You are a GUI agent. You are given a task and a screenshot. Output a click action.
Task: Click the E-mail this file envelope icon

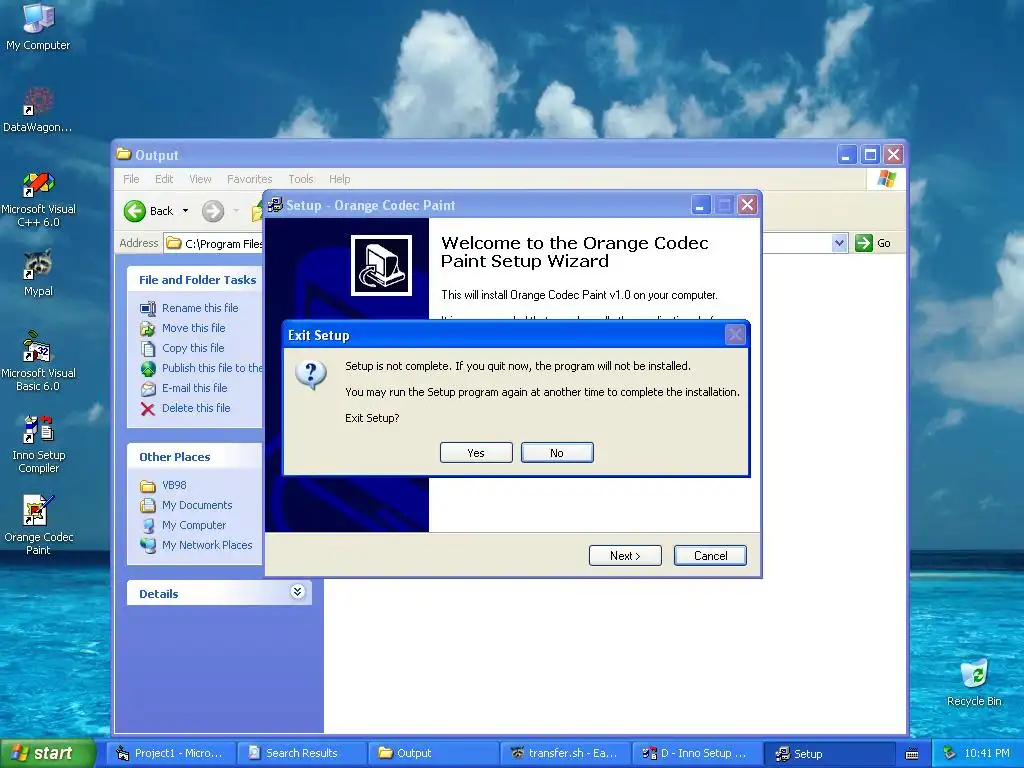coord(148,389)
